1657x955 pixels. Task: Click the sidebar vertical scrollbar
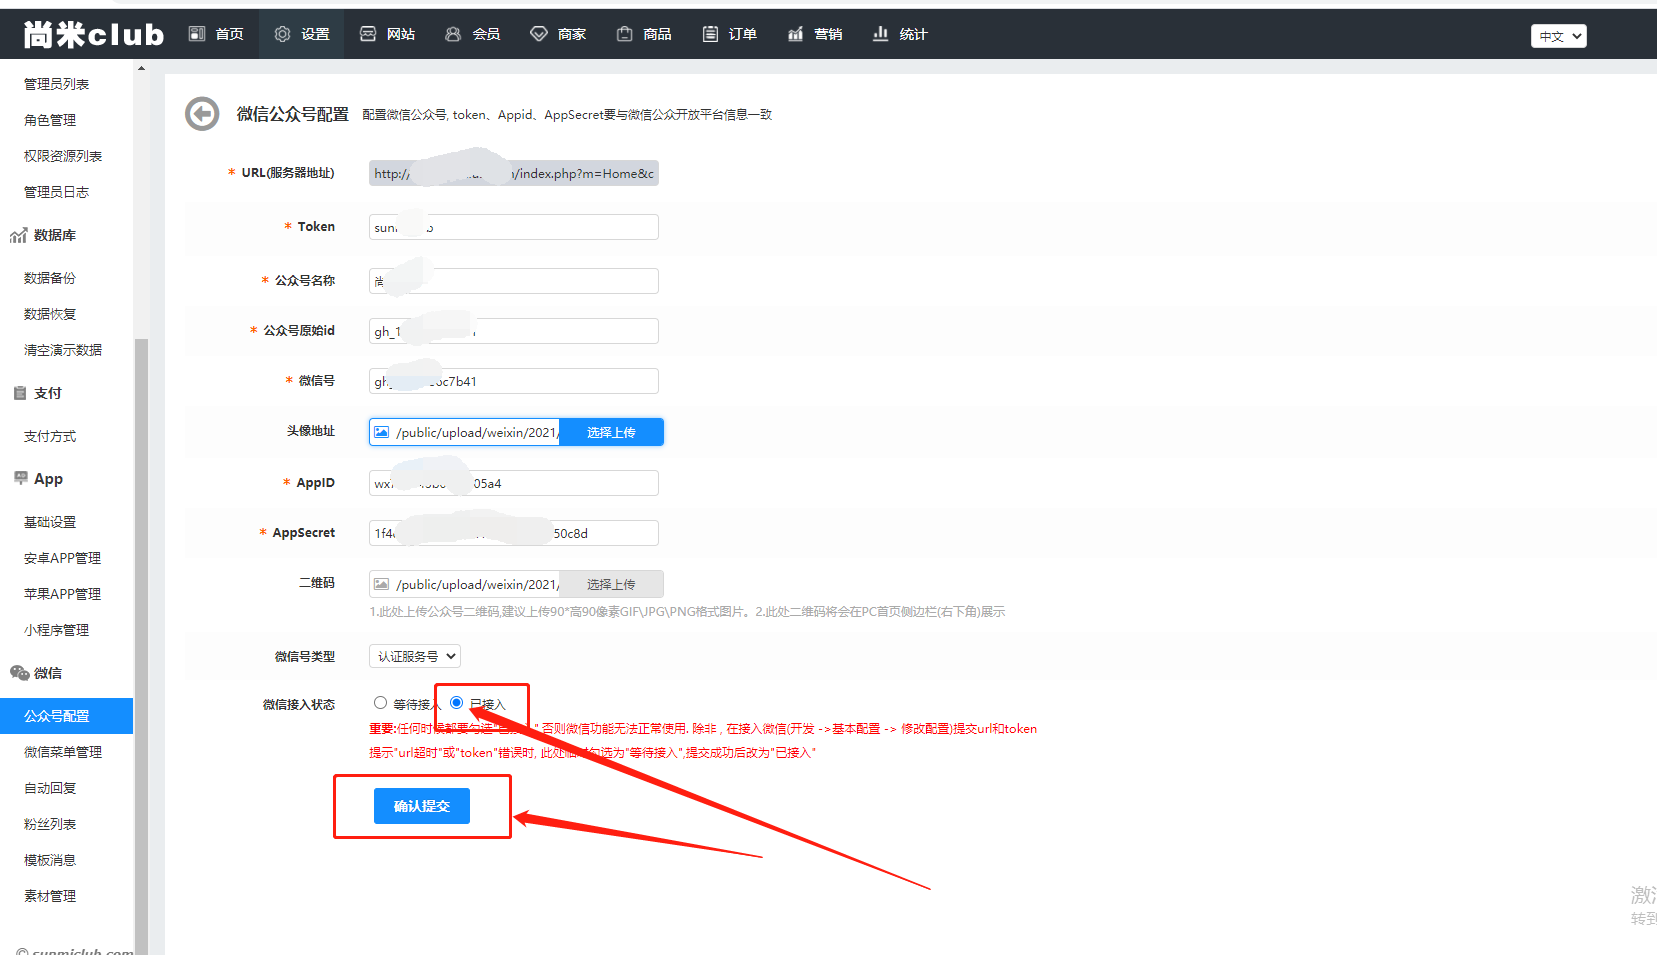(141, 600)
